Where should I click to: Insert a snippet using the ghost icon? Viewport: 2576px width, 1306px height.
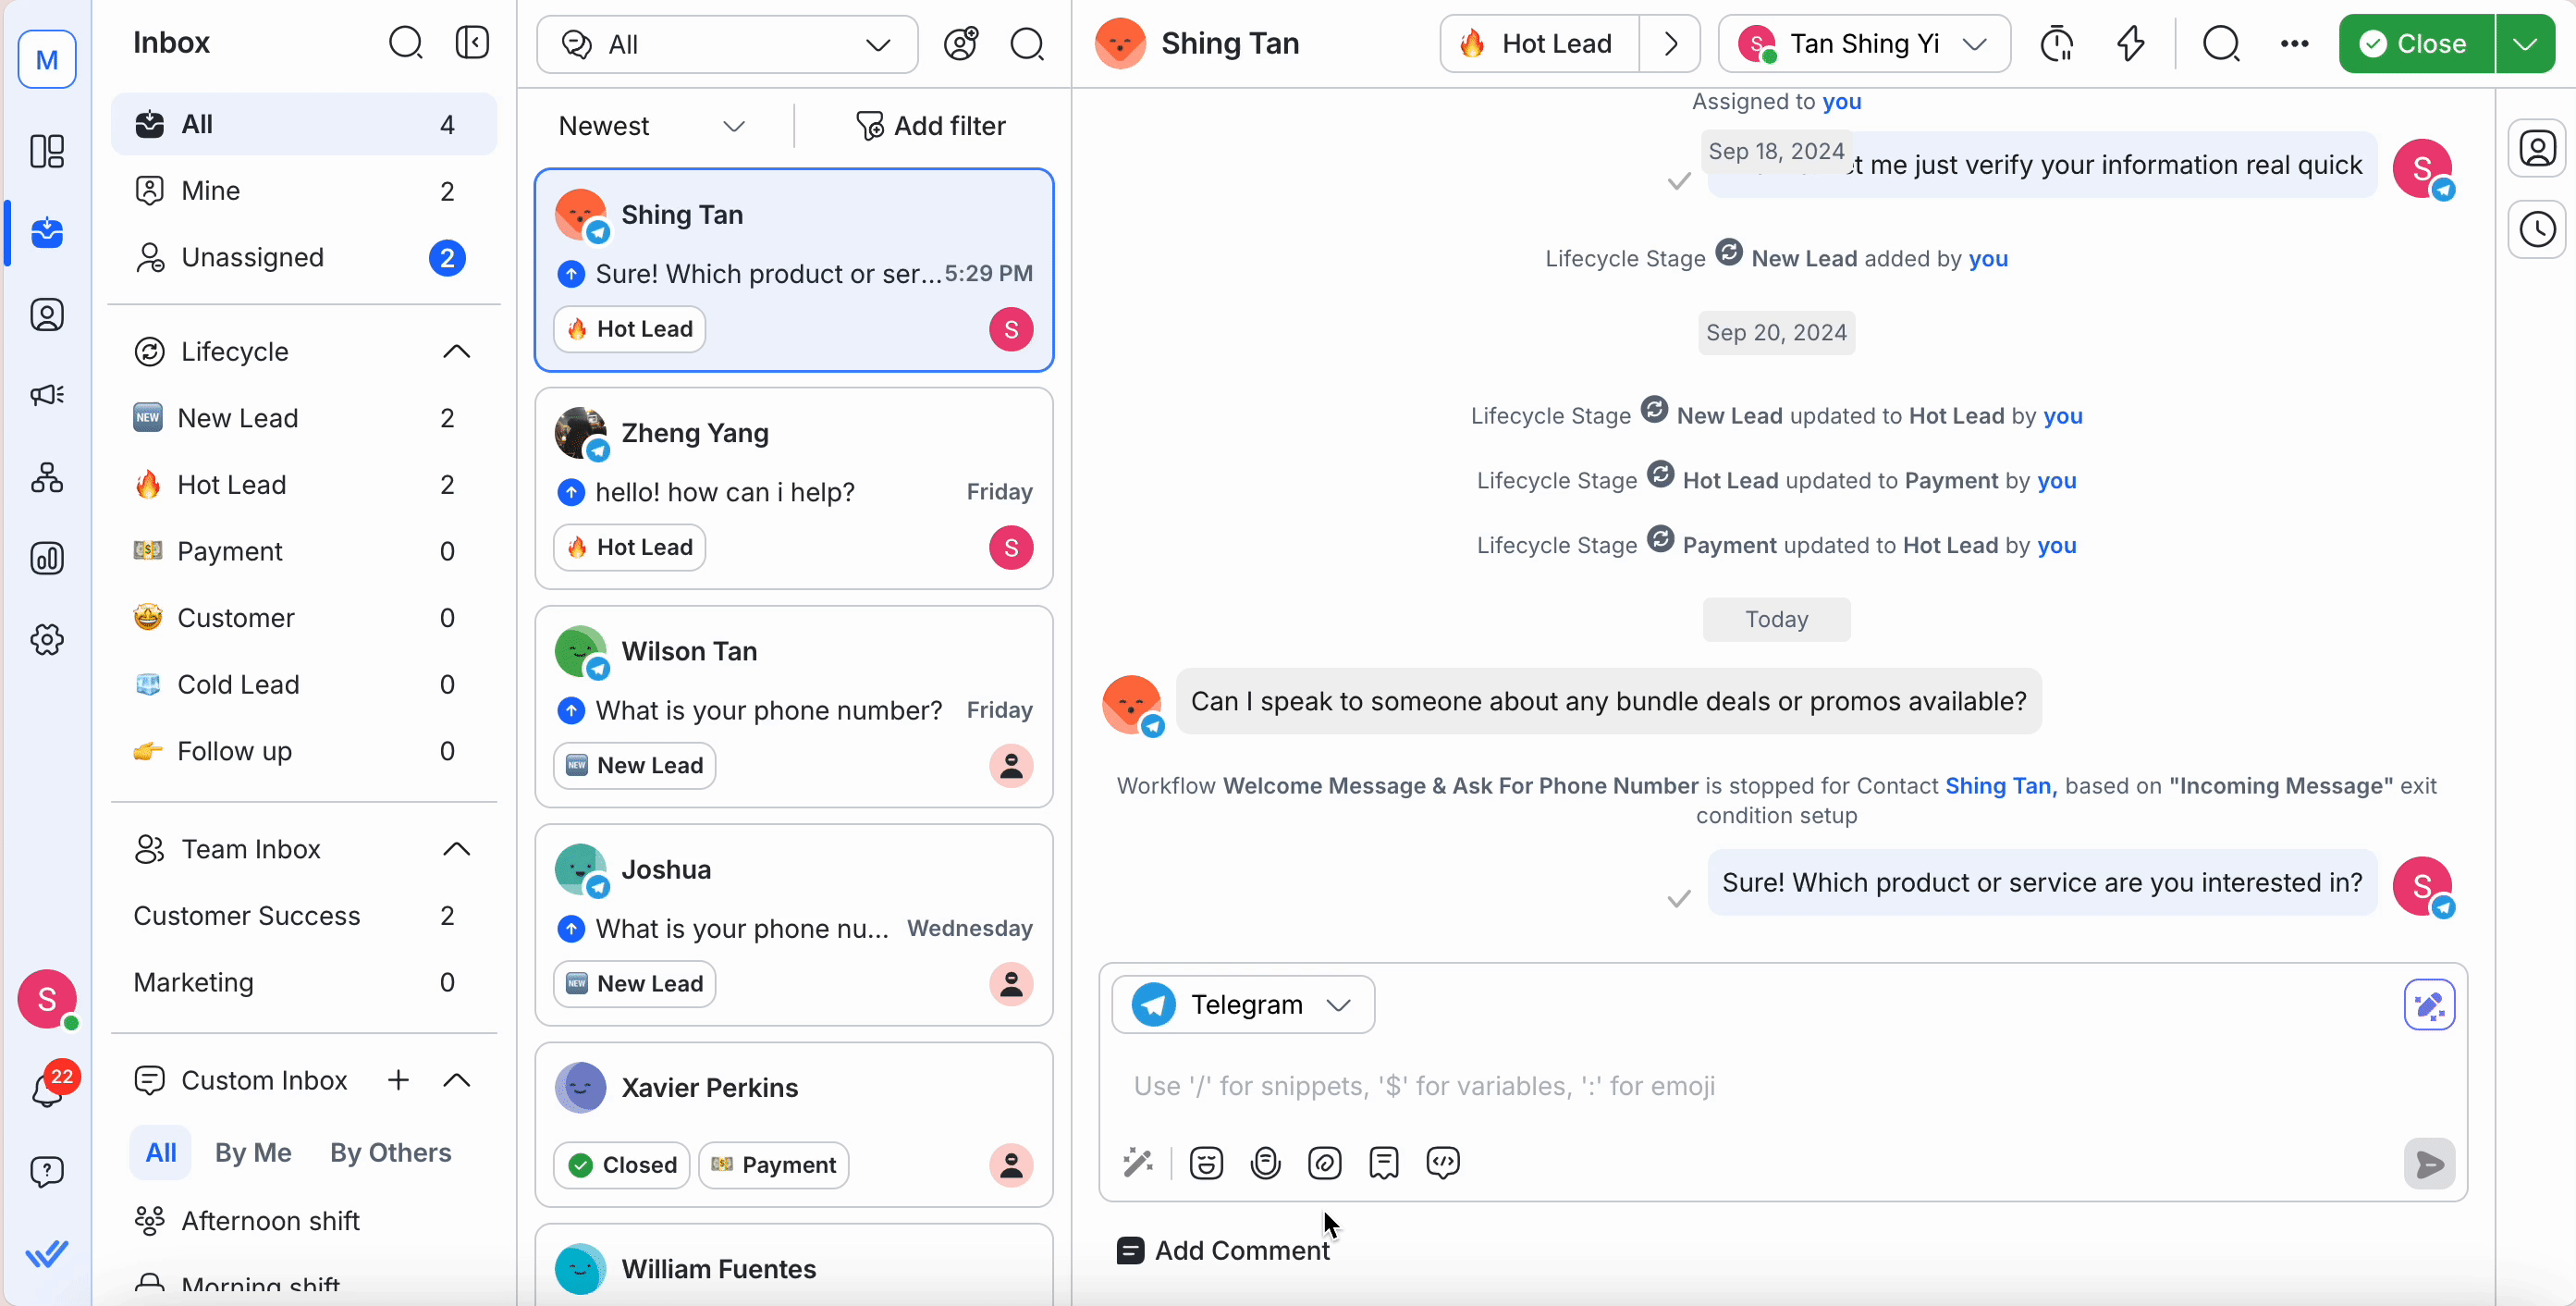(1385, 1162)
